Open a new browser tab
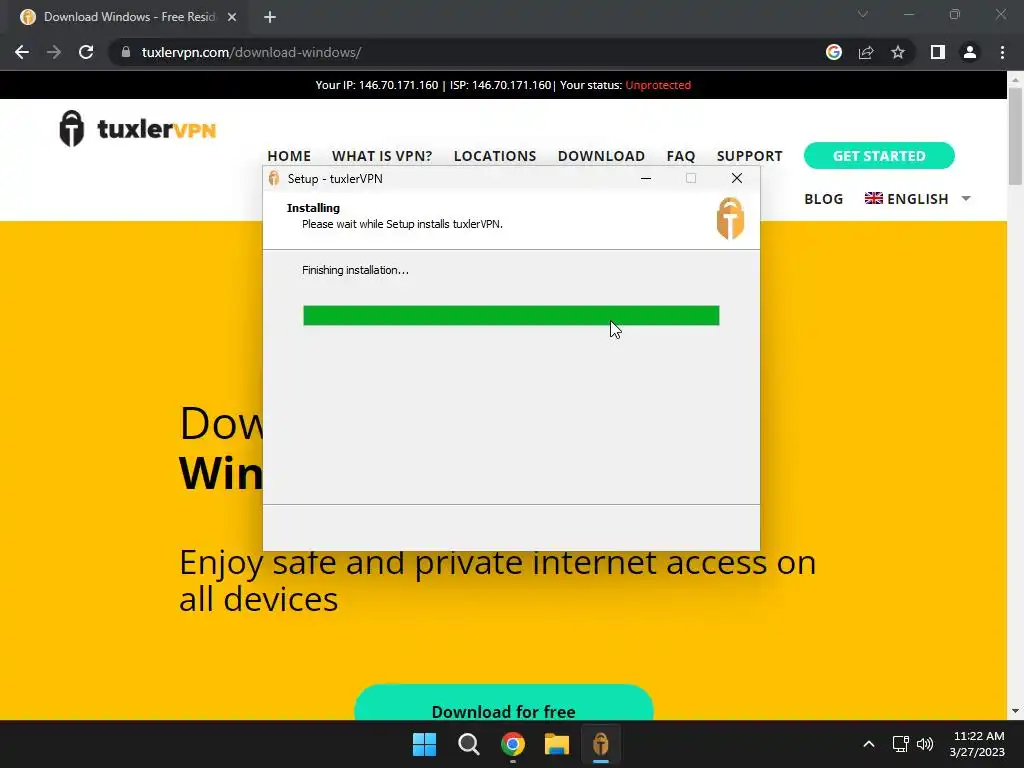The height and width of the screenshot is (768, 1024). click(270, 17)
